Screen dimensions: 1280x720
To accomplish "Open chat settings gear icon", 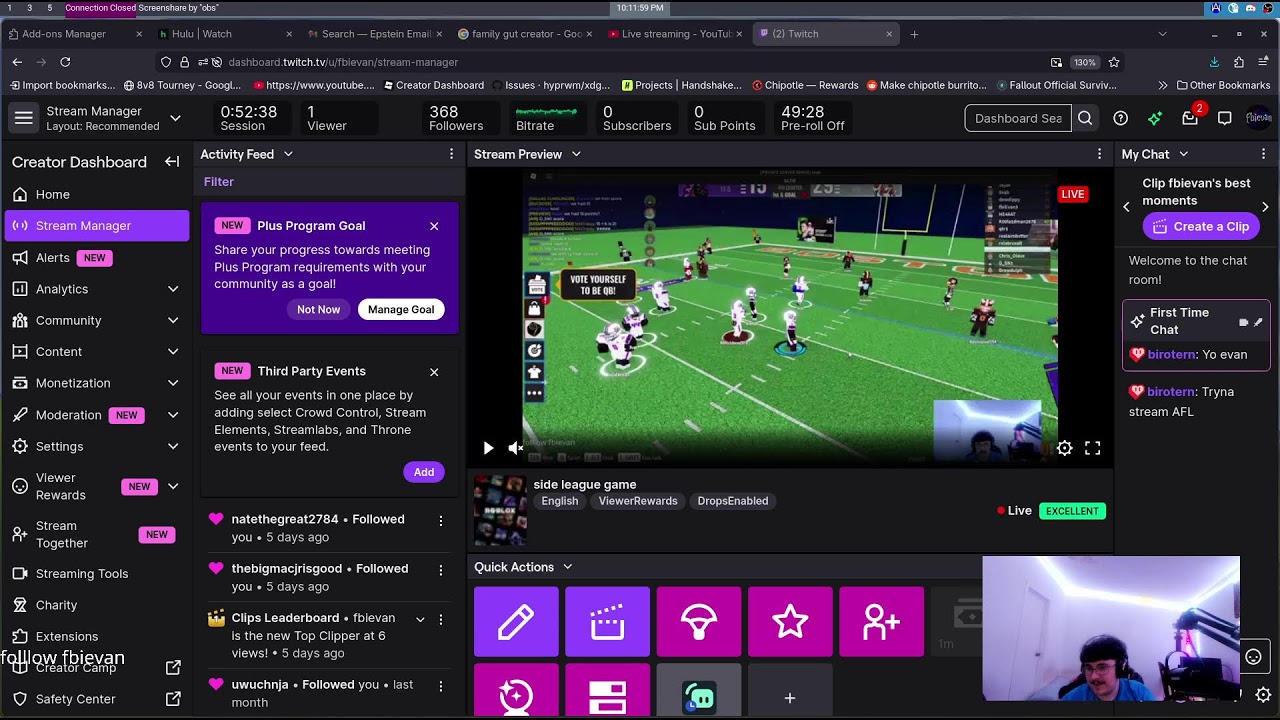I will (x=1263, y=694).
